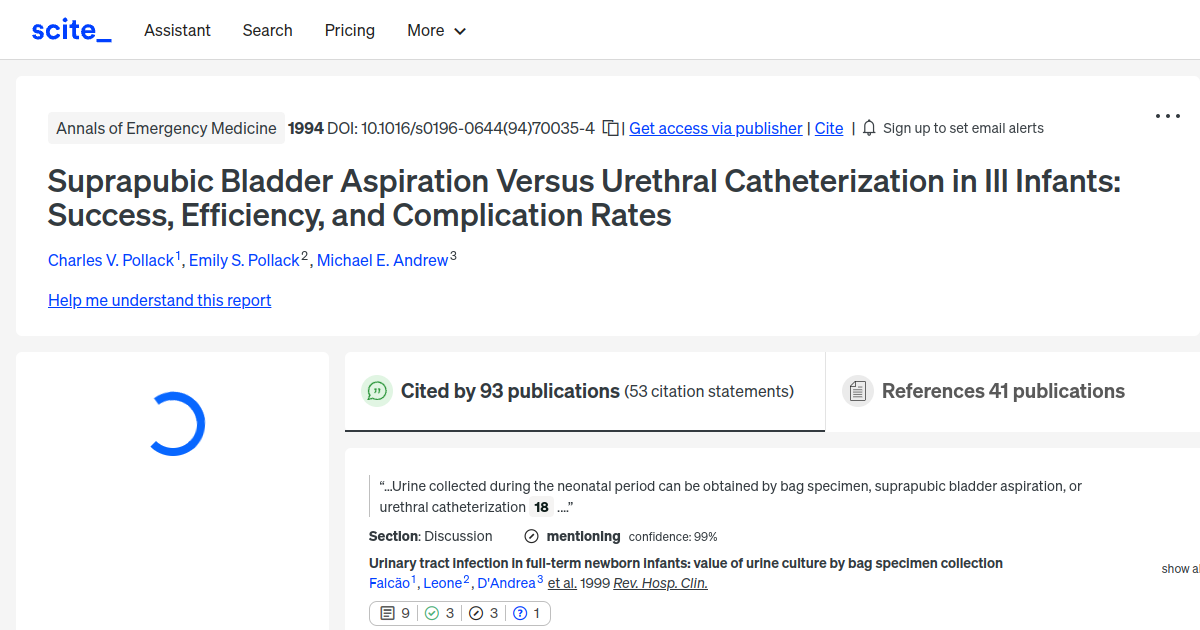Viewport: 1200px width, 630px height.
Task: Click the Cite link
Action: click(828, 128)
